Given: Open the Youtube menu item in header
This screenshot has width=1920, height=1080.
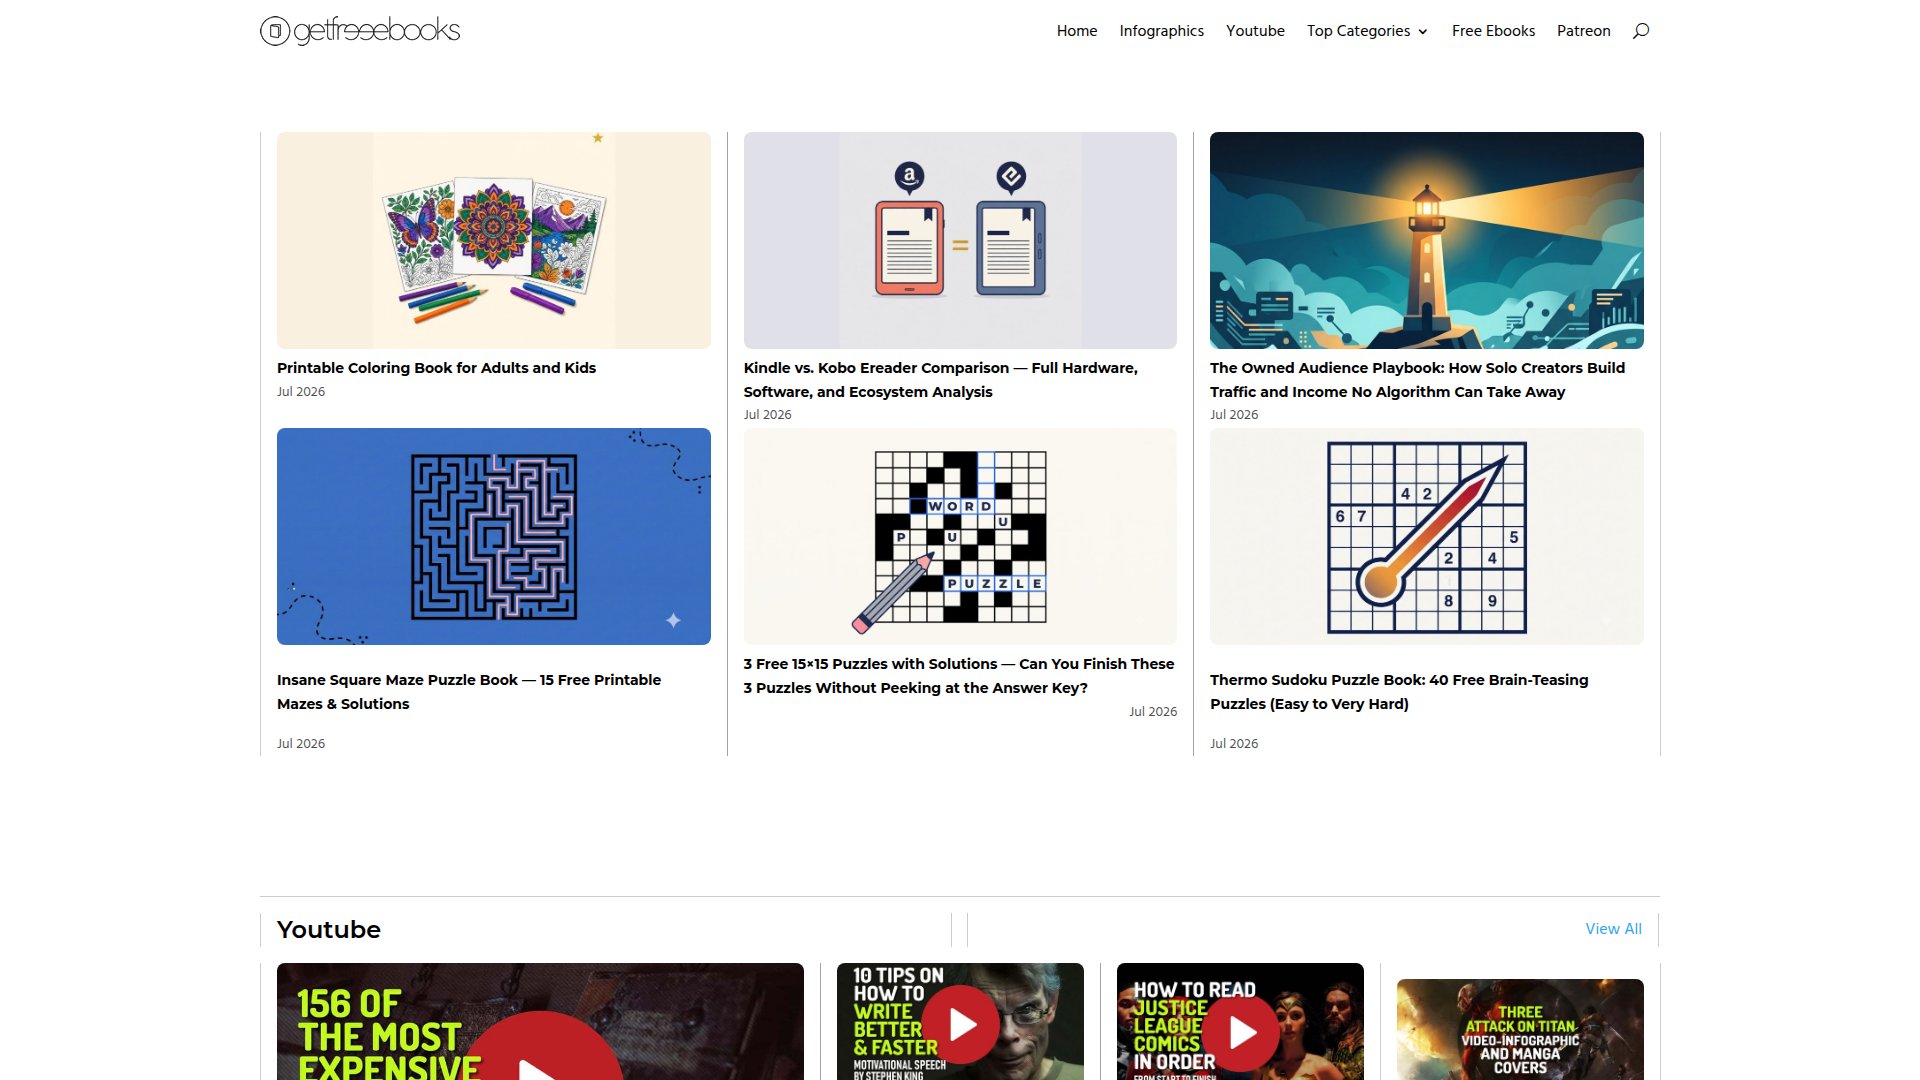Looking at the screenshot, I should (1255, 31).
